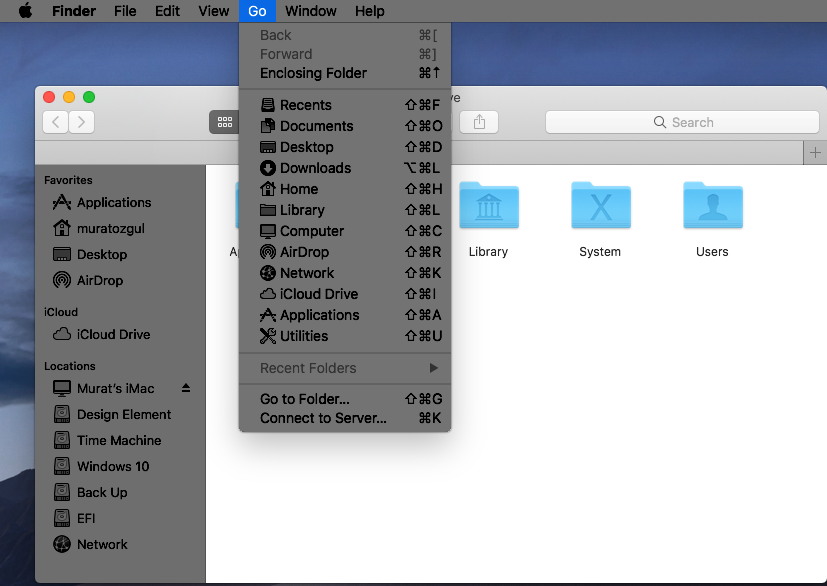Select the Users folder icon
Viewport: 827px width, 586px height.
(x=713, y=206)
